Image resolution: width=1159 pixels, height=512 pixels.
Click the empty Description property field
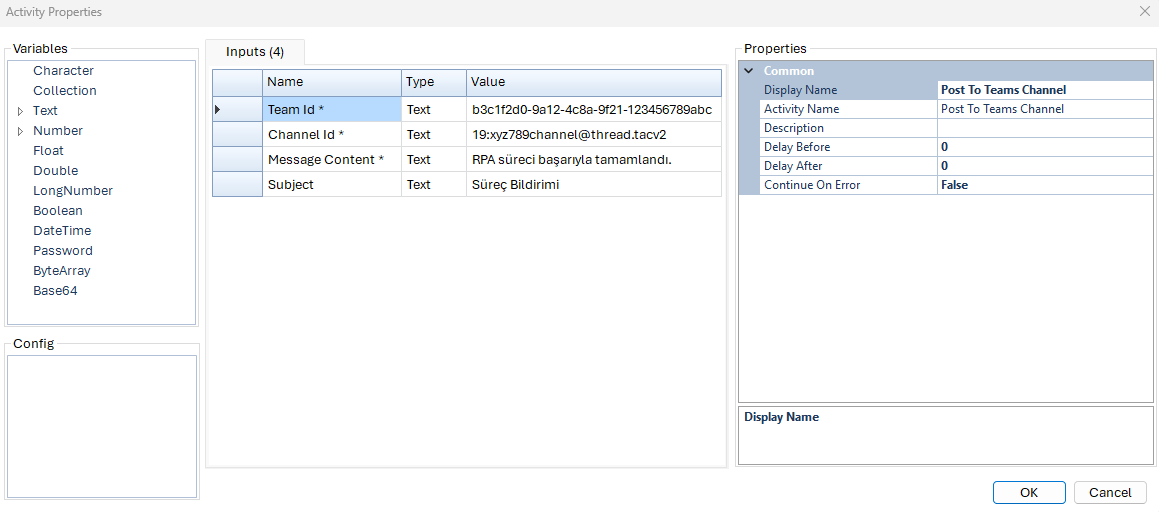pos(1044,128)
